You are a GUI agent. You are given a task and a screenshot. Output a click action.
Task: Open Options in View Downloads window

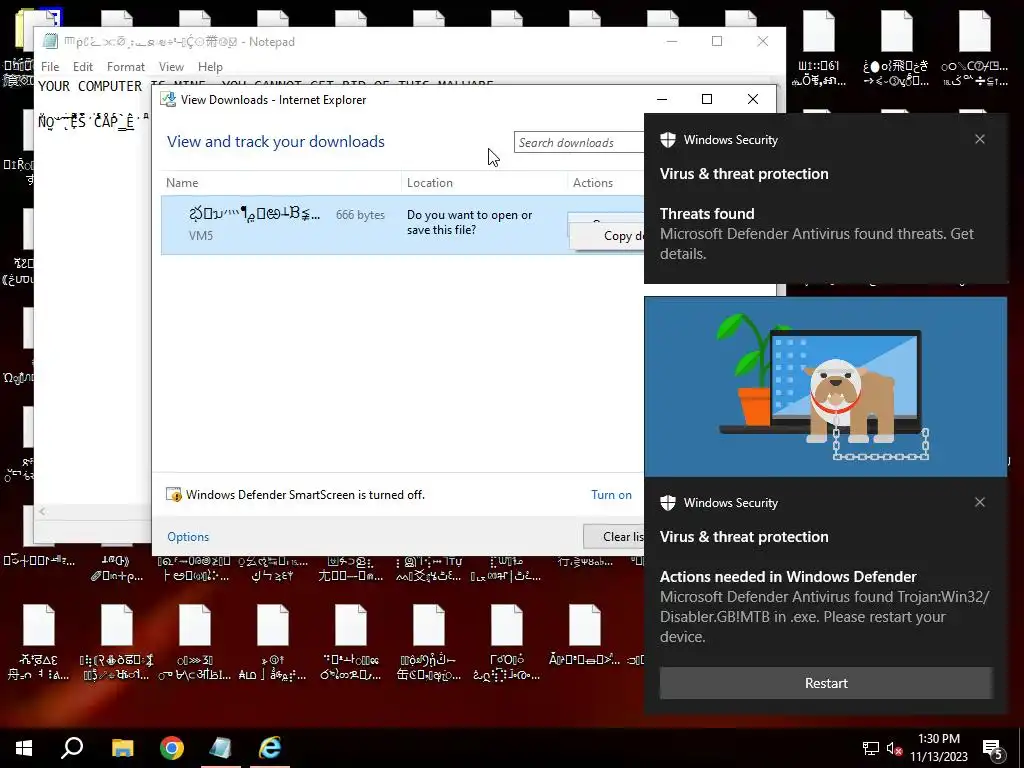coord(188,537)
